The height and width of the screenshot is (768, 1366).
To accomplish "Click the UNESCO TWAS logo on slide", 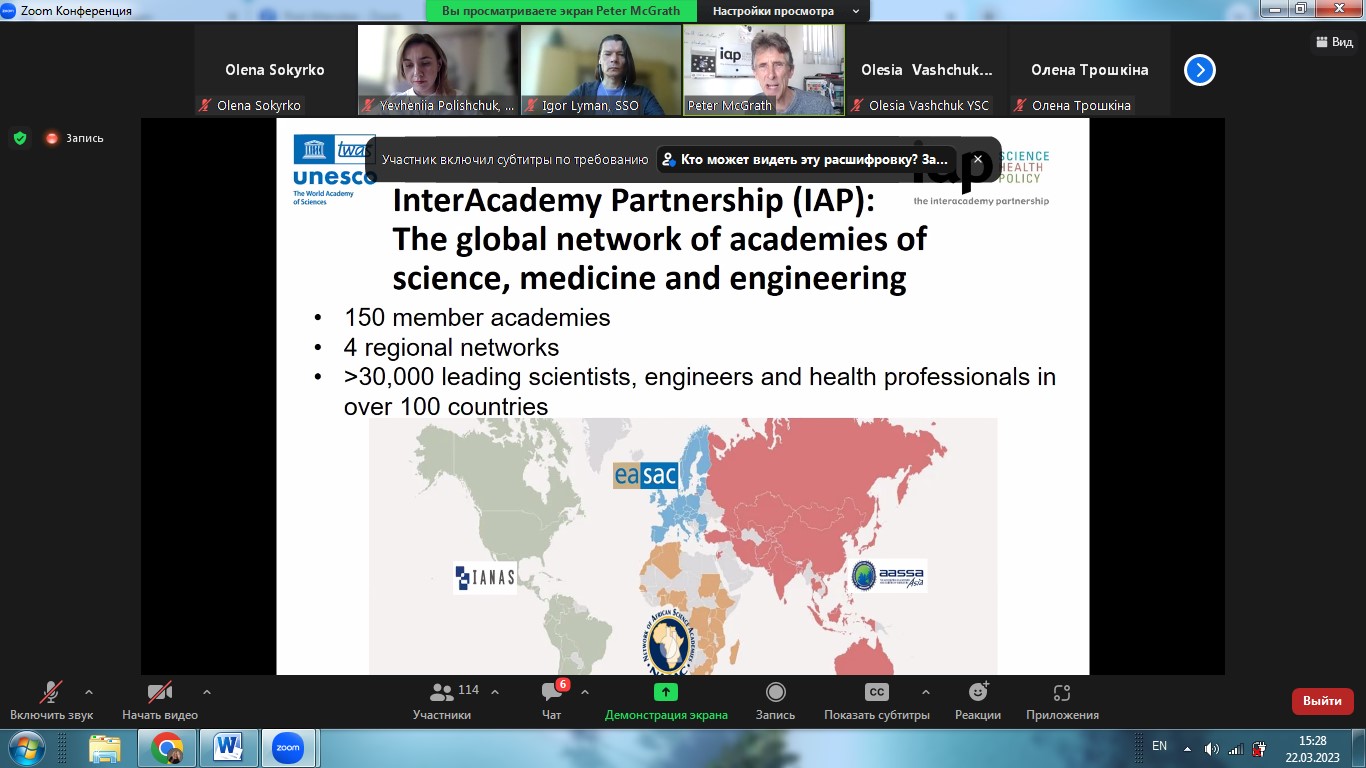I will [x=335, y=168].
